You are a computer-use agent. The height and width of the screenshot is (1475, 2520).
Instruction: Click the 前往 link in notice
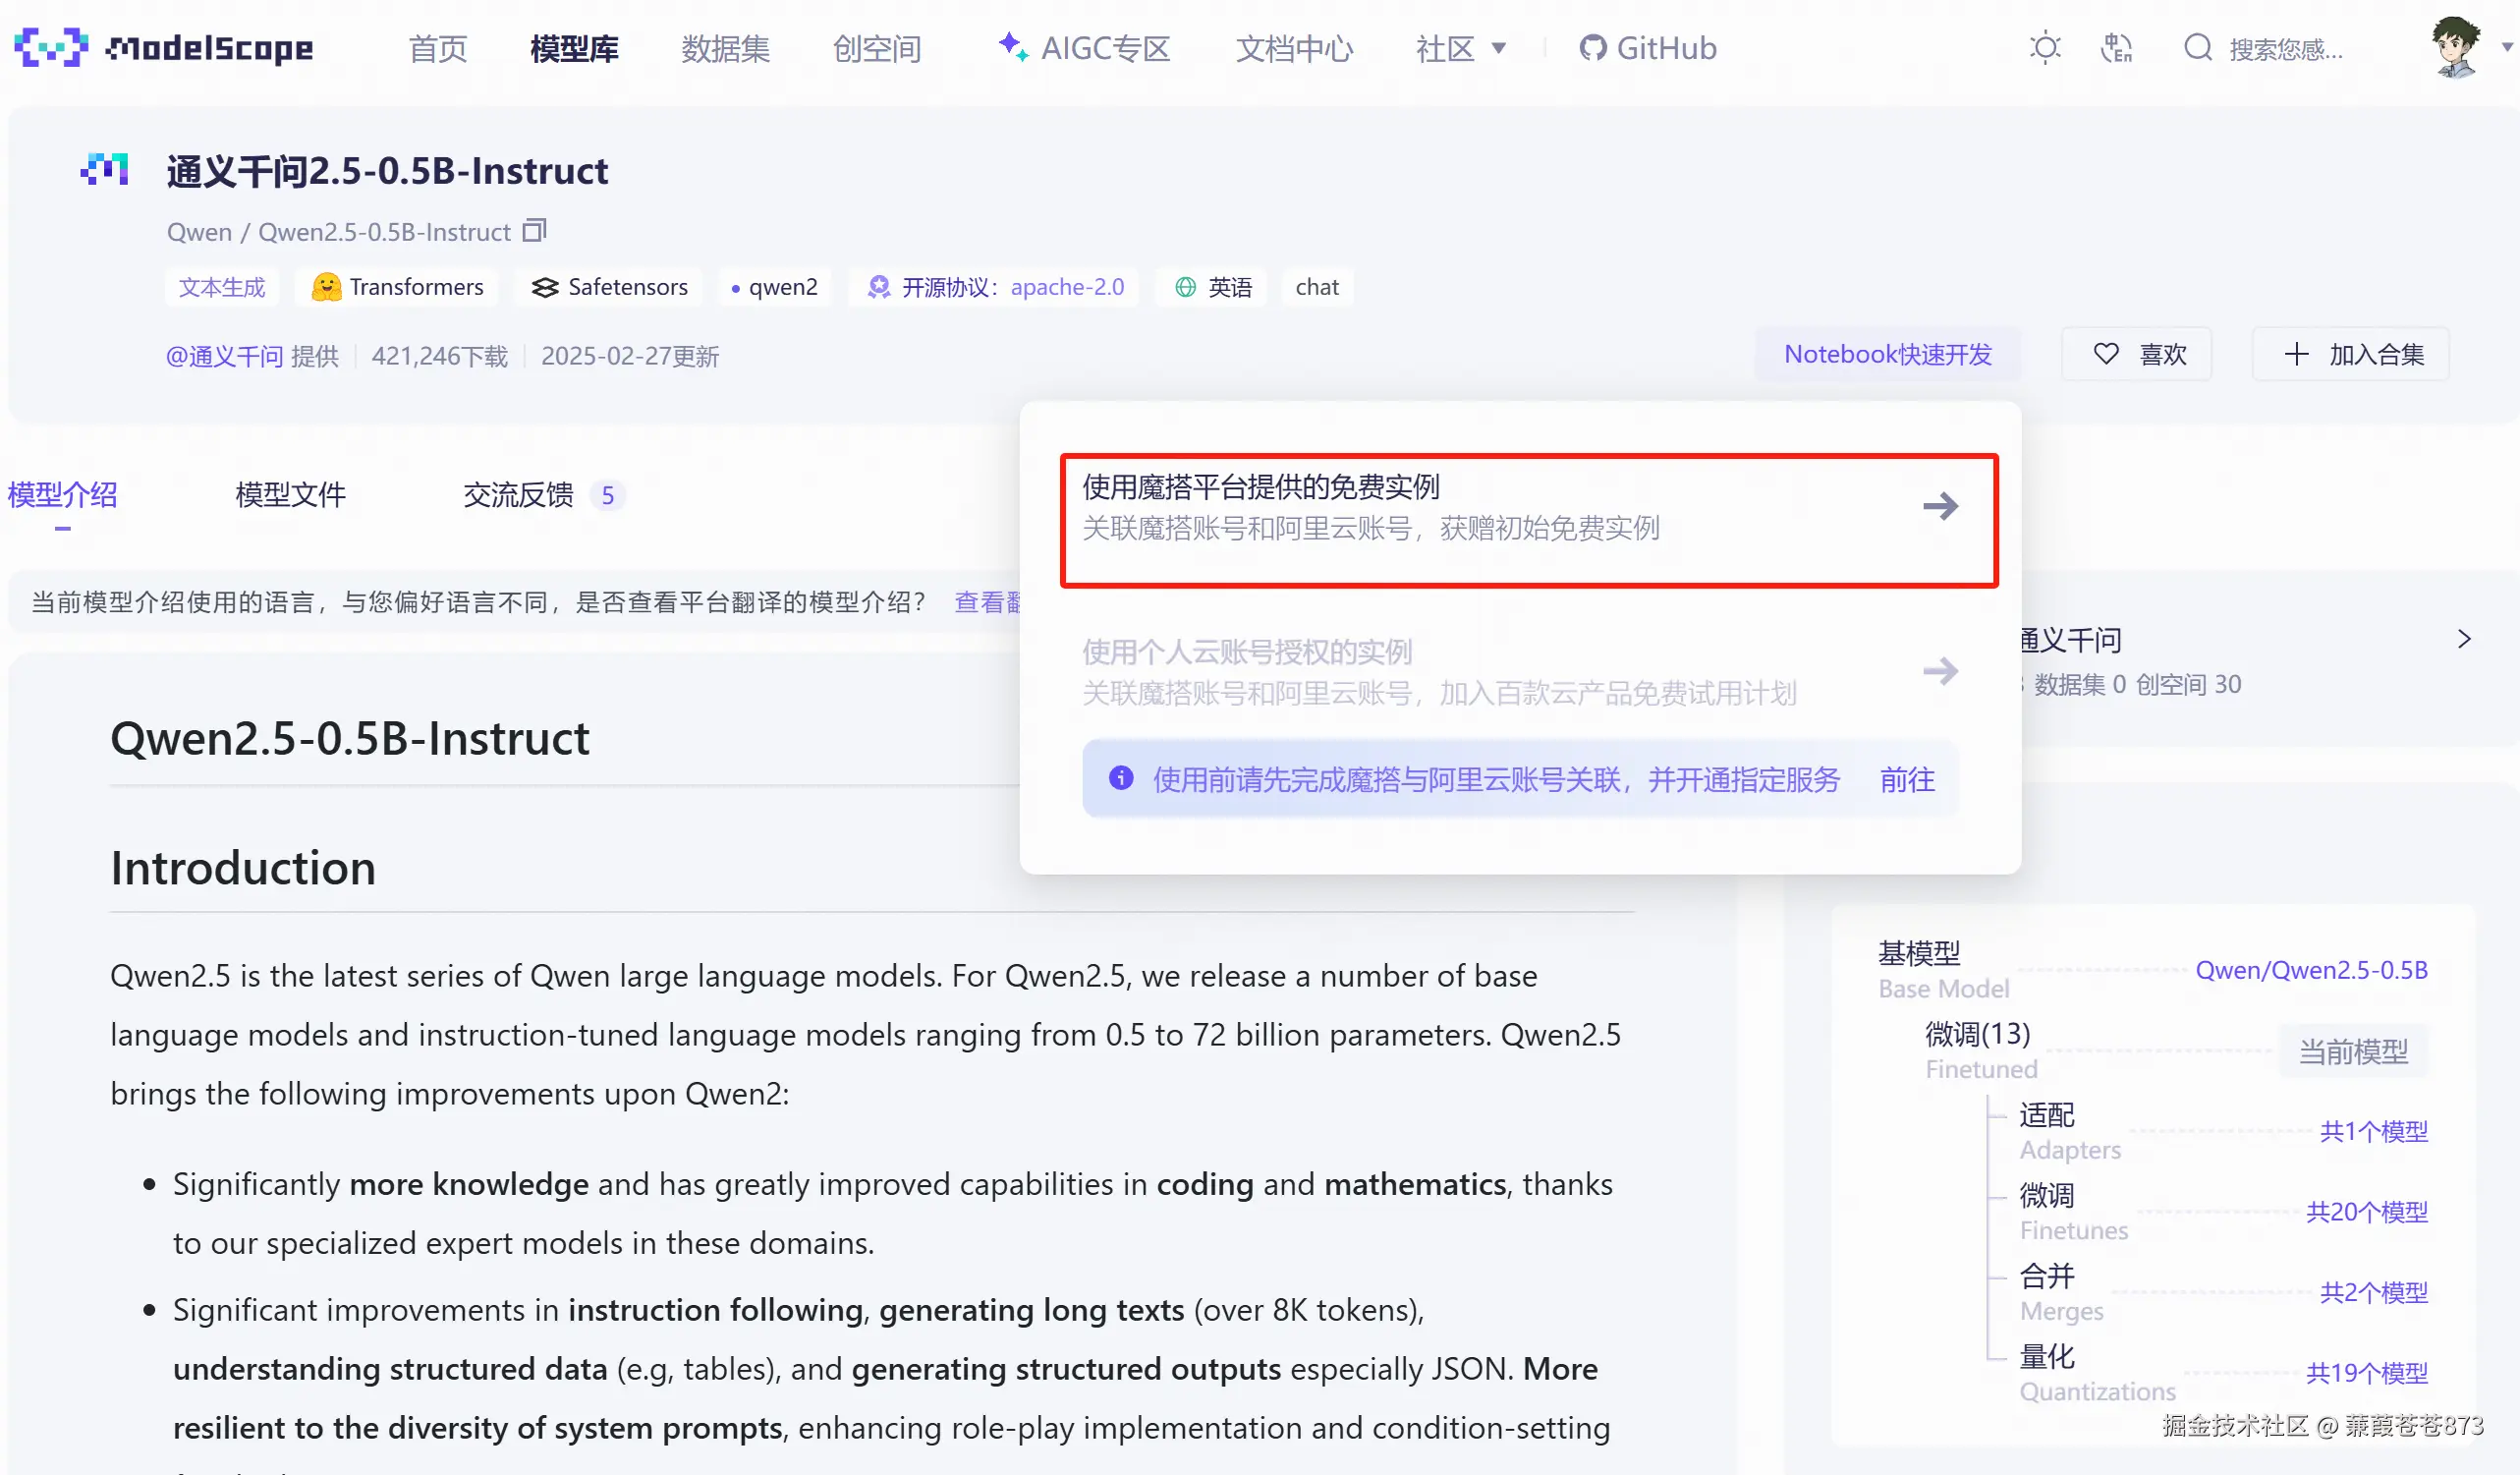point(1907,780)
